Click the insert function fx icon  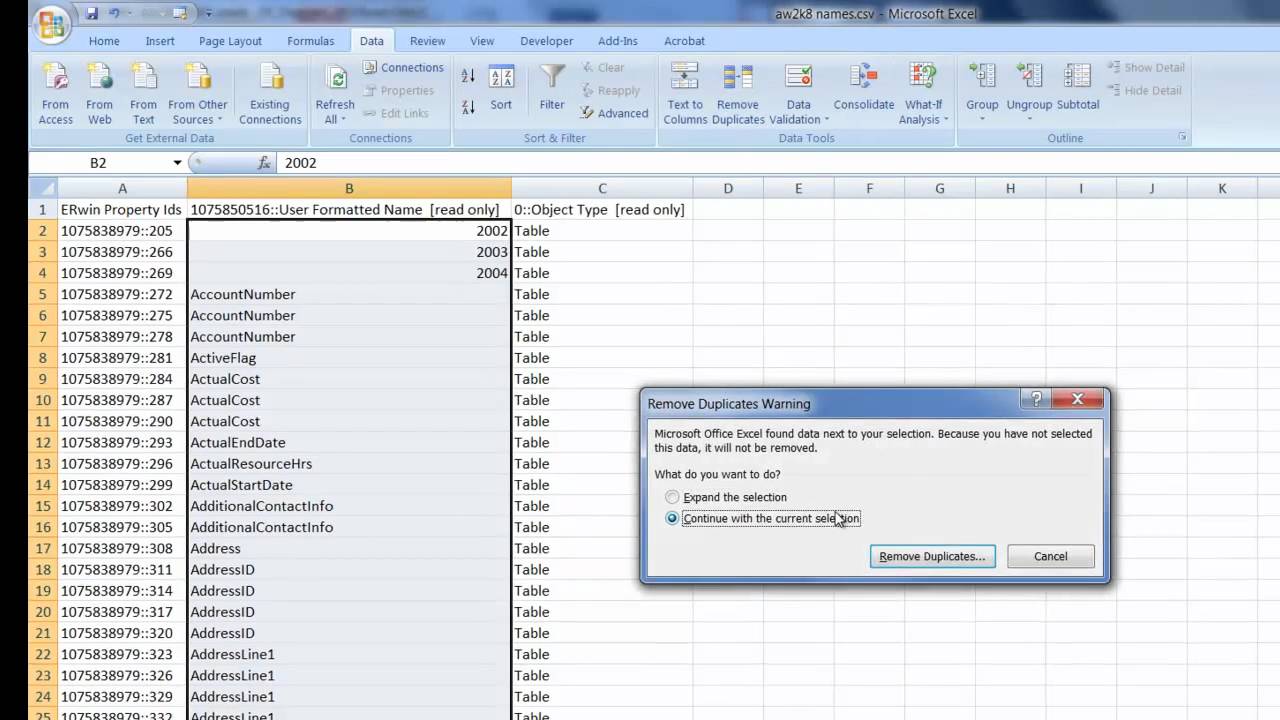264,162
